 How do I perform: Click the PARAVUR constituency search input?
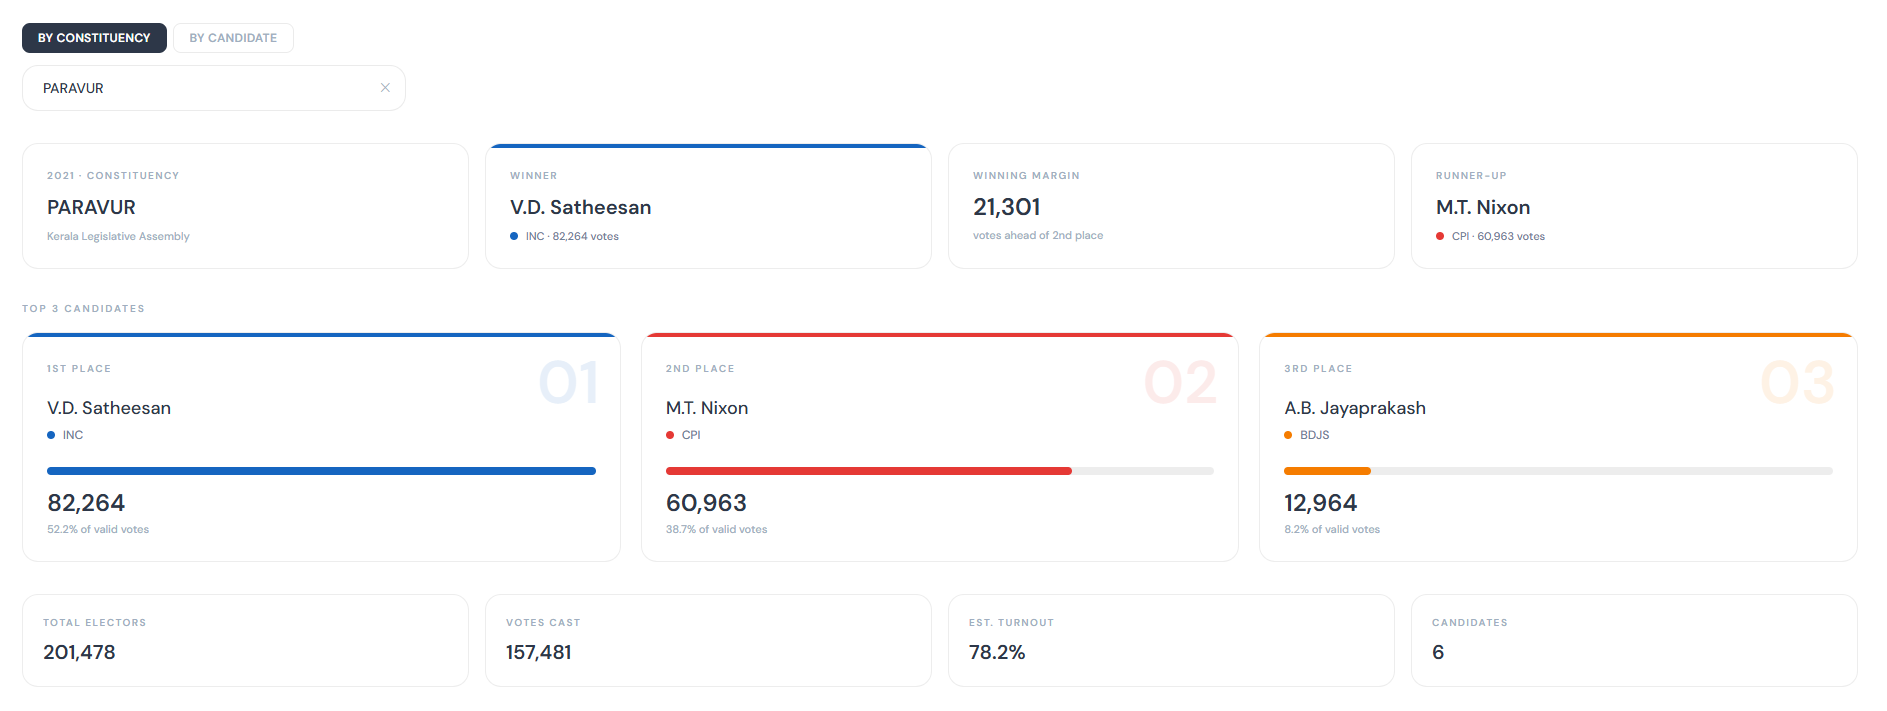click(x=200, y=88)
